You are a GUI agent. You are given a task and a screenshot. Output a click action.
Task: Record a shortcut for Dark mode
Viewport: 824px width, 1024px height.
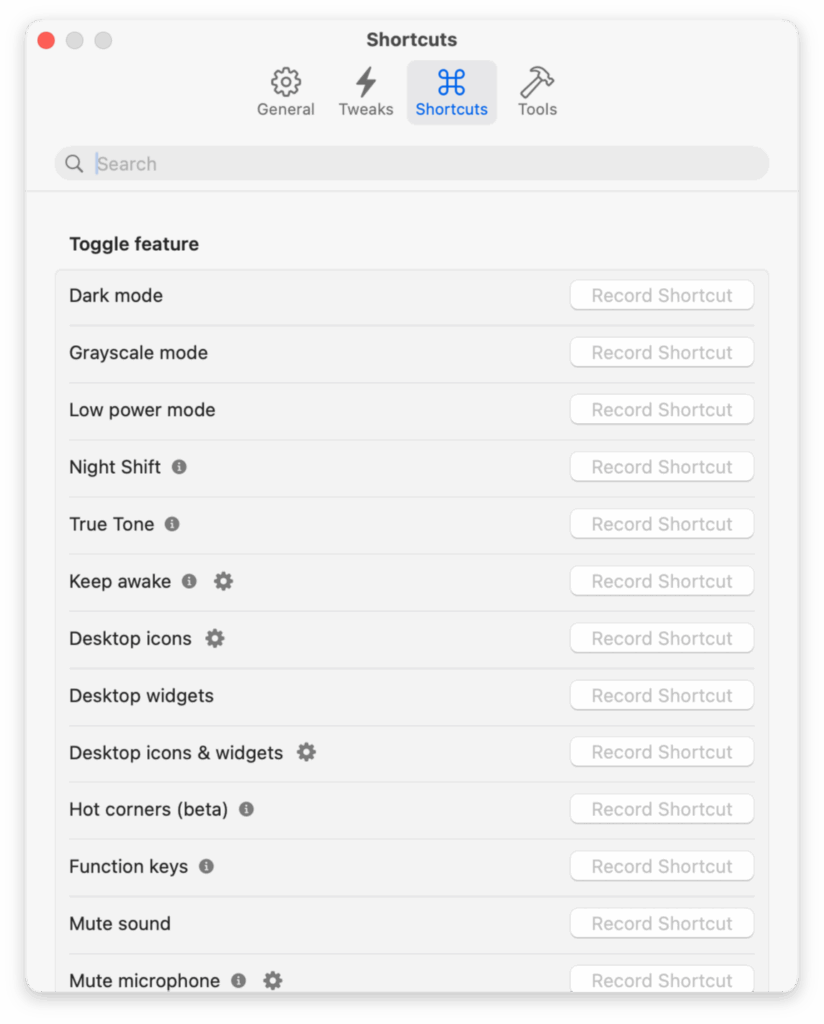(662, 296)
